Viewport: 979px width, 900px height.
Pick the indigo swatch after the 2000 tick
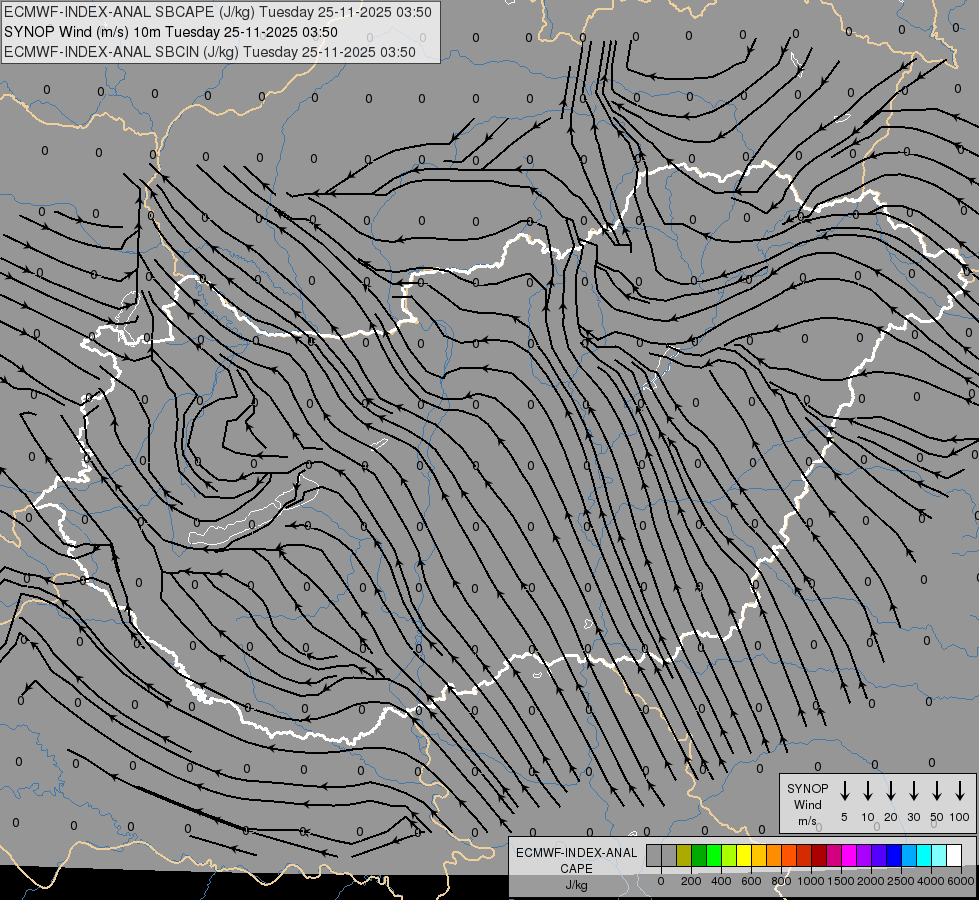(878, 855)
